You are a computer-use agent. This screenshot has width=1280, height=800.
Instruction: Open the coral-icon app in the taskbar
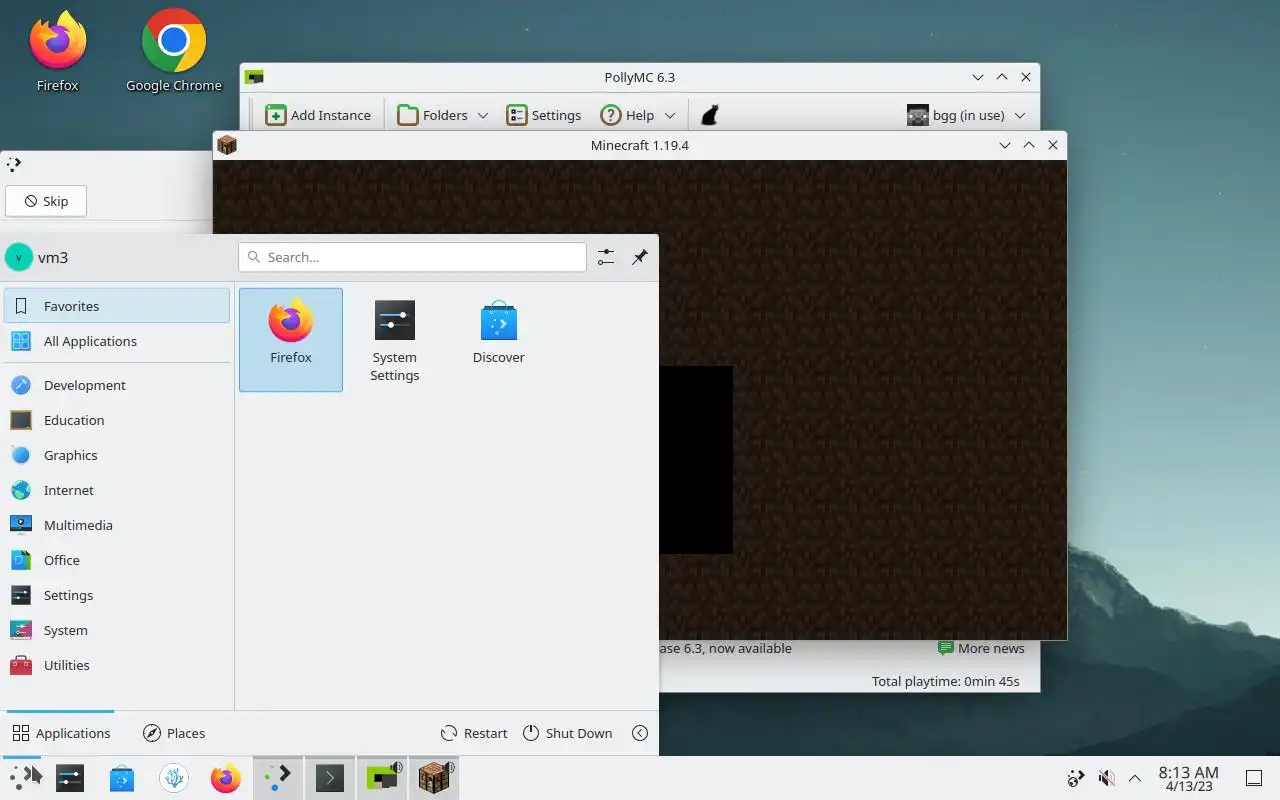click(x=174, y=777)
